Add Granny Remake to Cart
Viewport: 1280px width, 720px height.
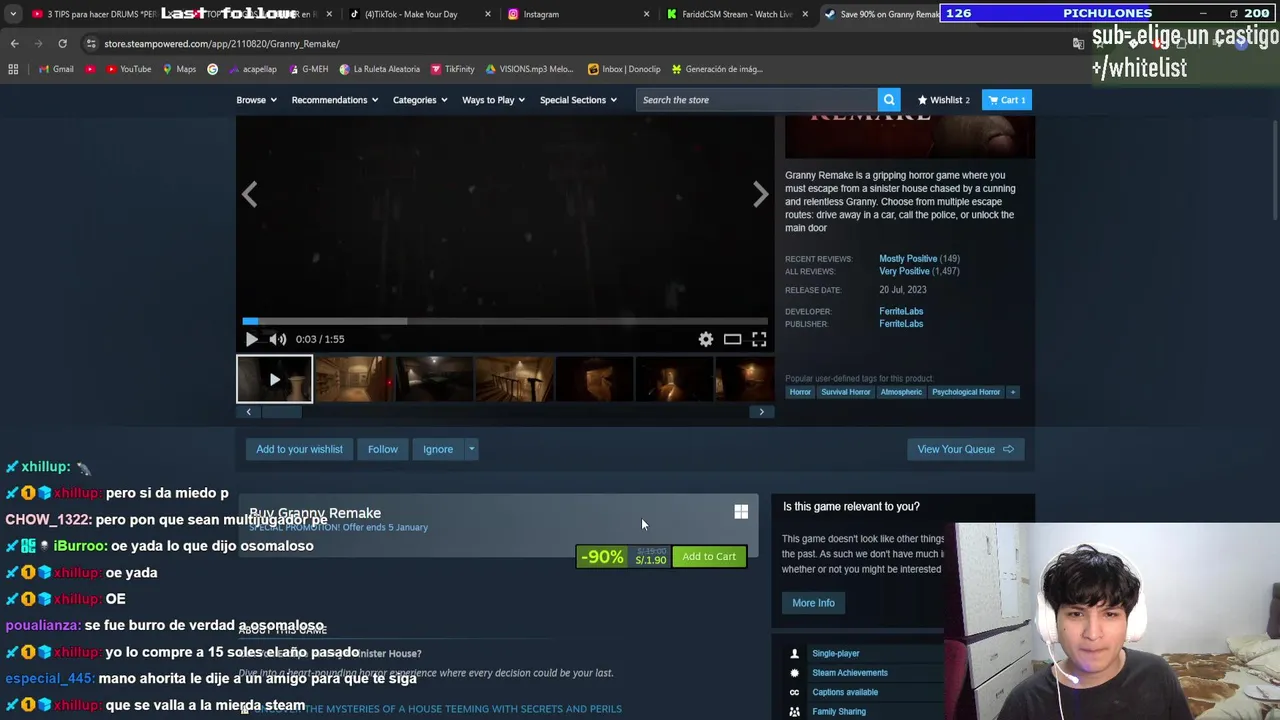point(709,557)
